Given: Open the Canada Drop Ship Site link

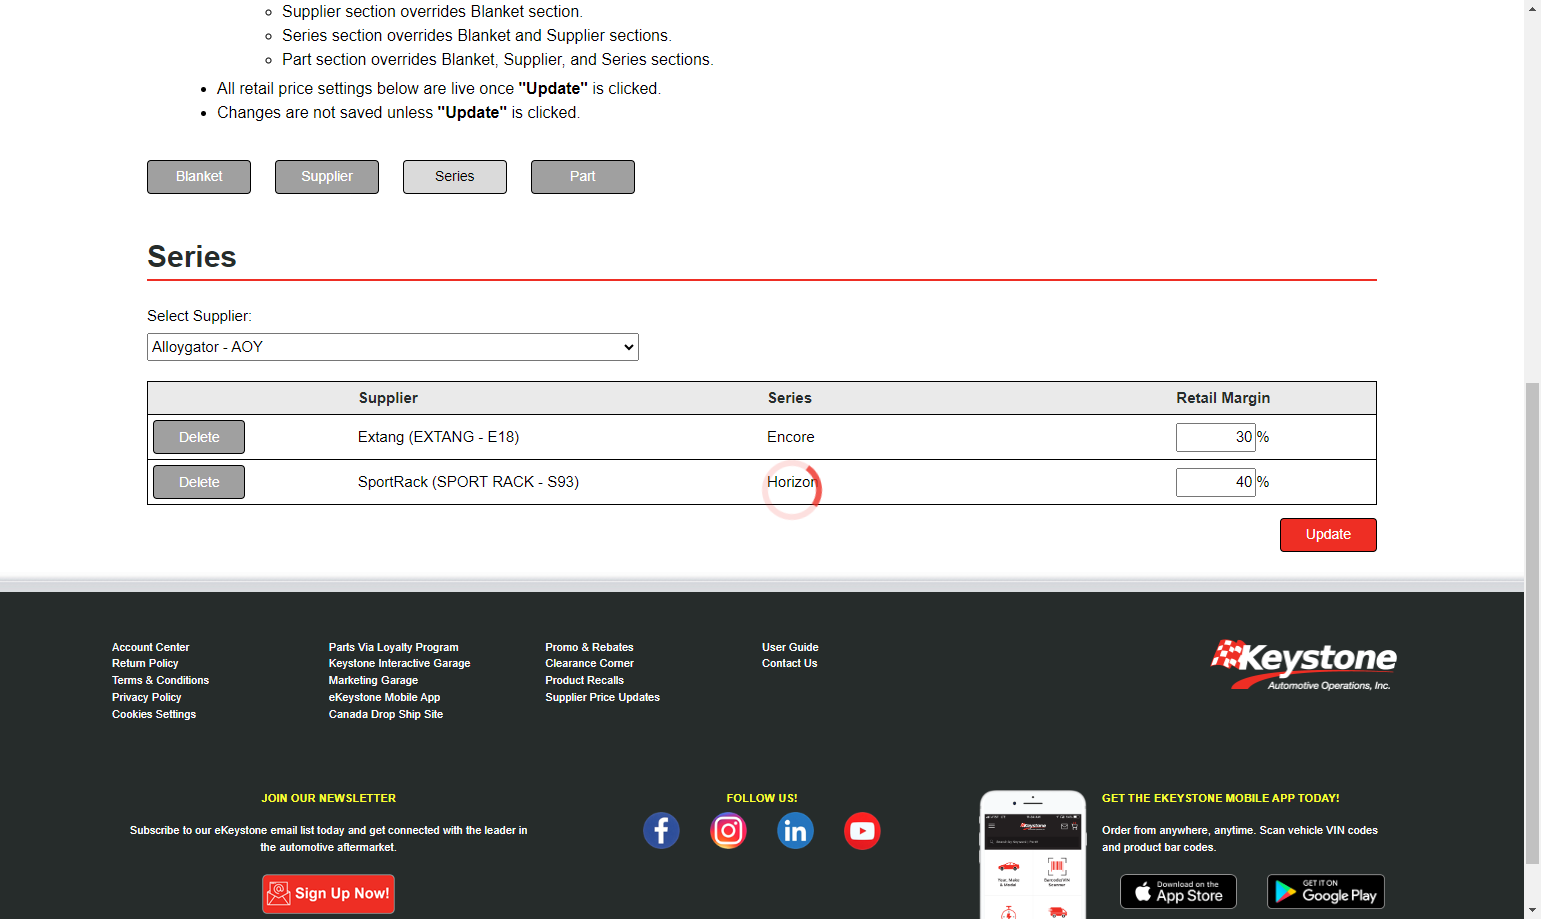Looking at the screenshot, I should (x=386, y=715).
